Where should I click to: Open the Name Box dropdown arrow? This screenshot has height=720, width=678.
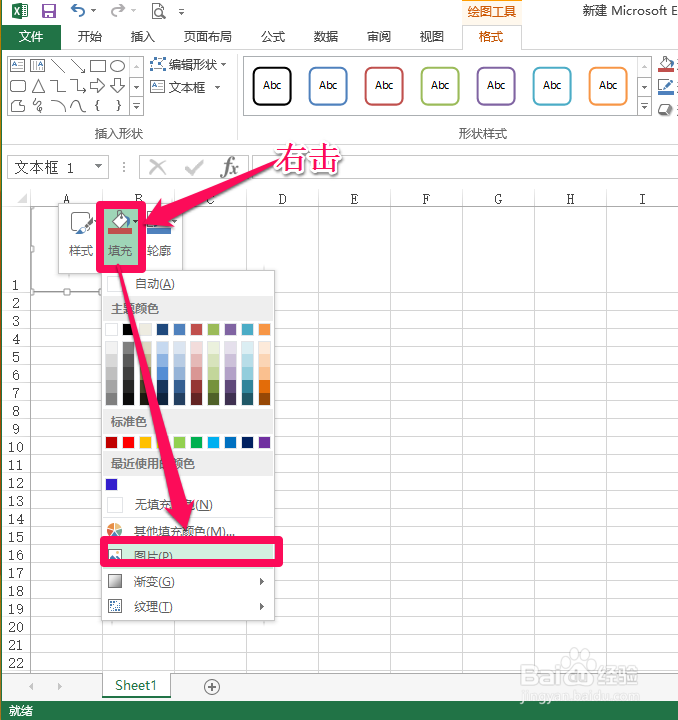click(98, 166)
